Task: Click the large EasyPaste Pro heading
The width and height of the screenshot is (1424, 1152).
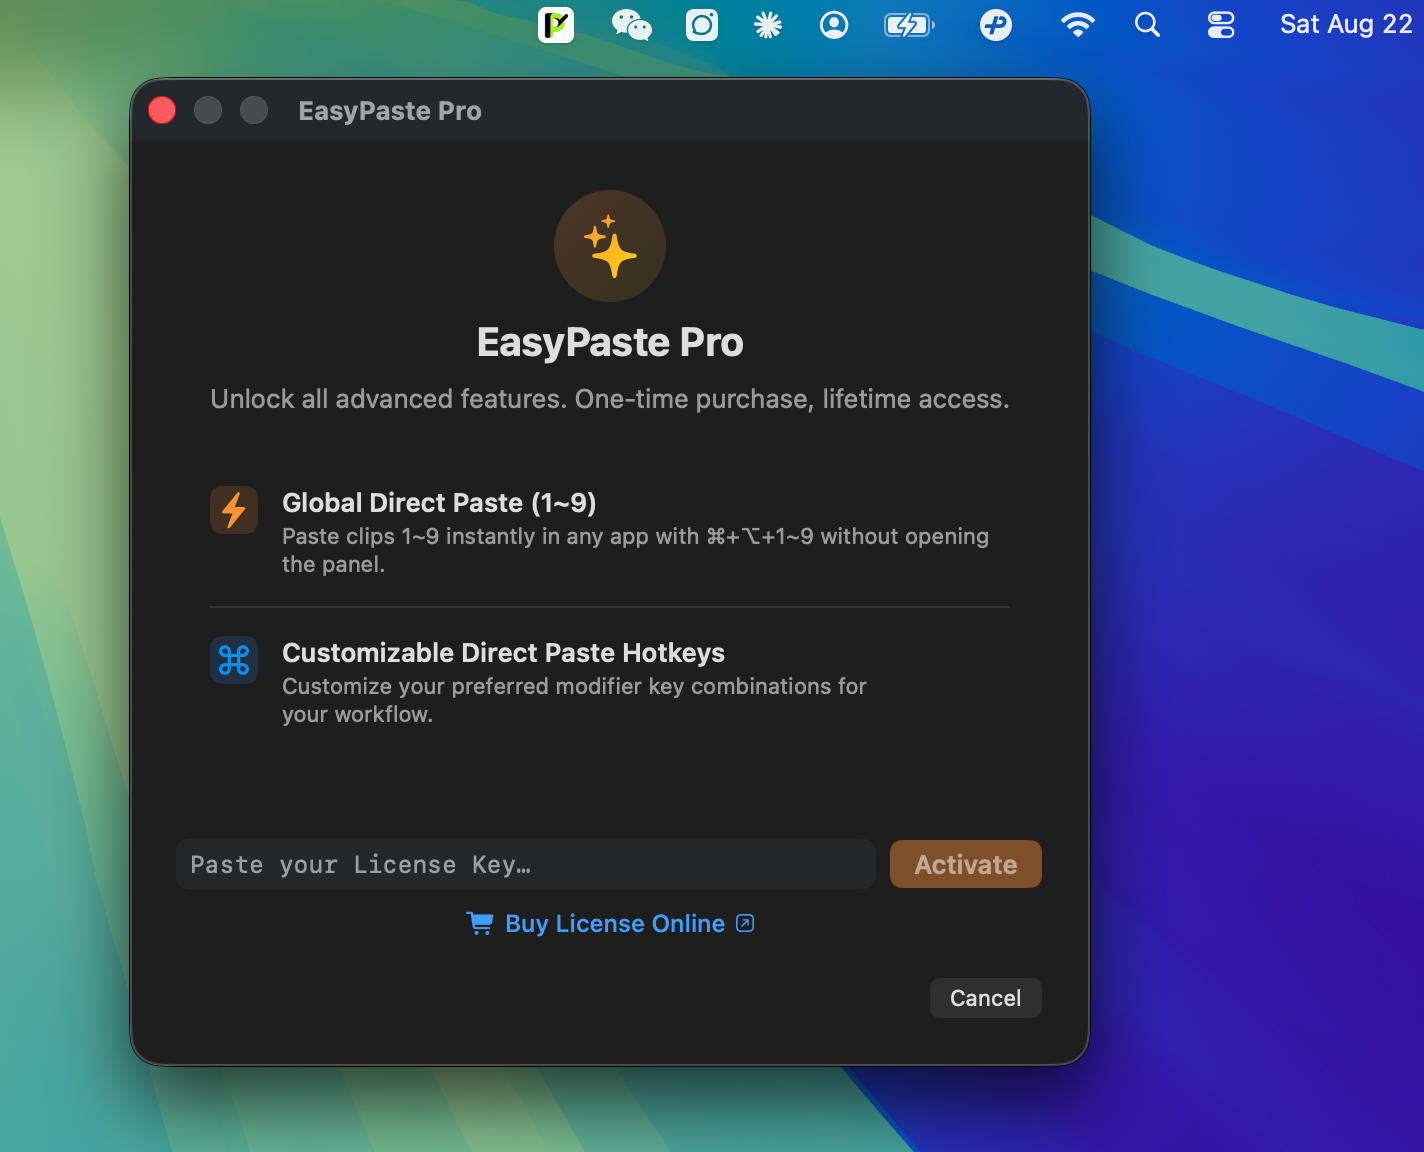Action: coord(610,342)
